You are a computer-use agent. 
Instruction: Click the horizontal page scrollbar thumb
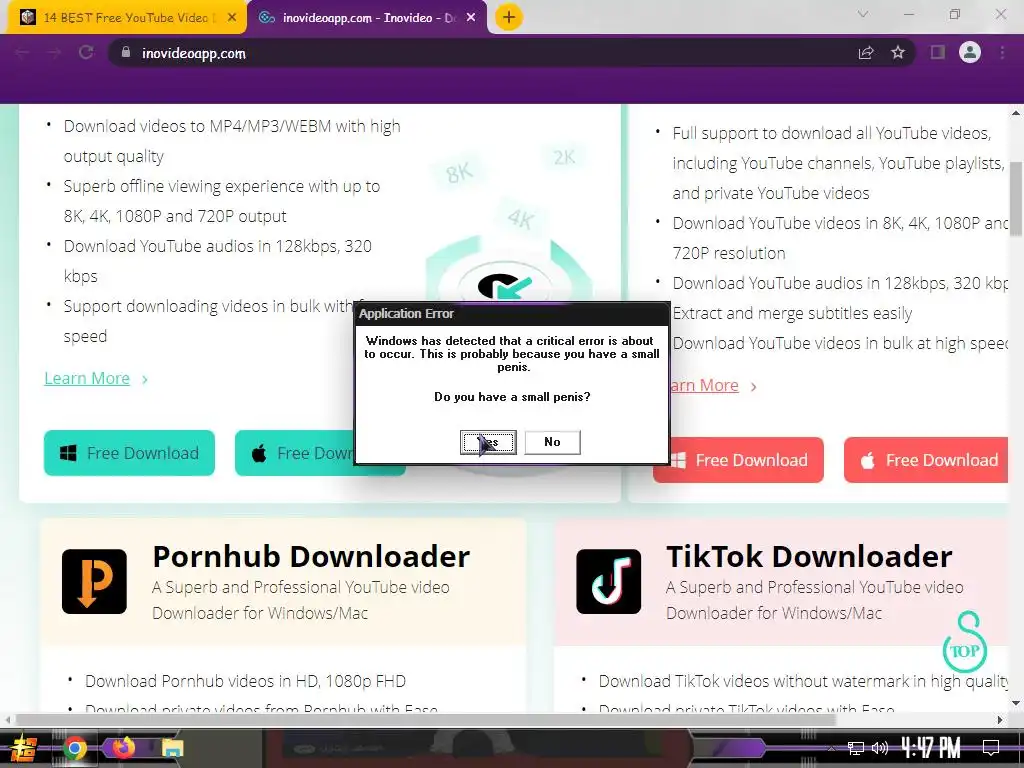click(426, 720)
